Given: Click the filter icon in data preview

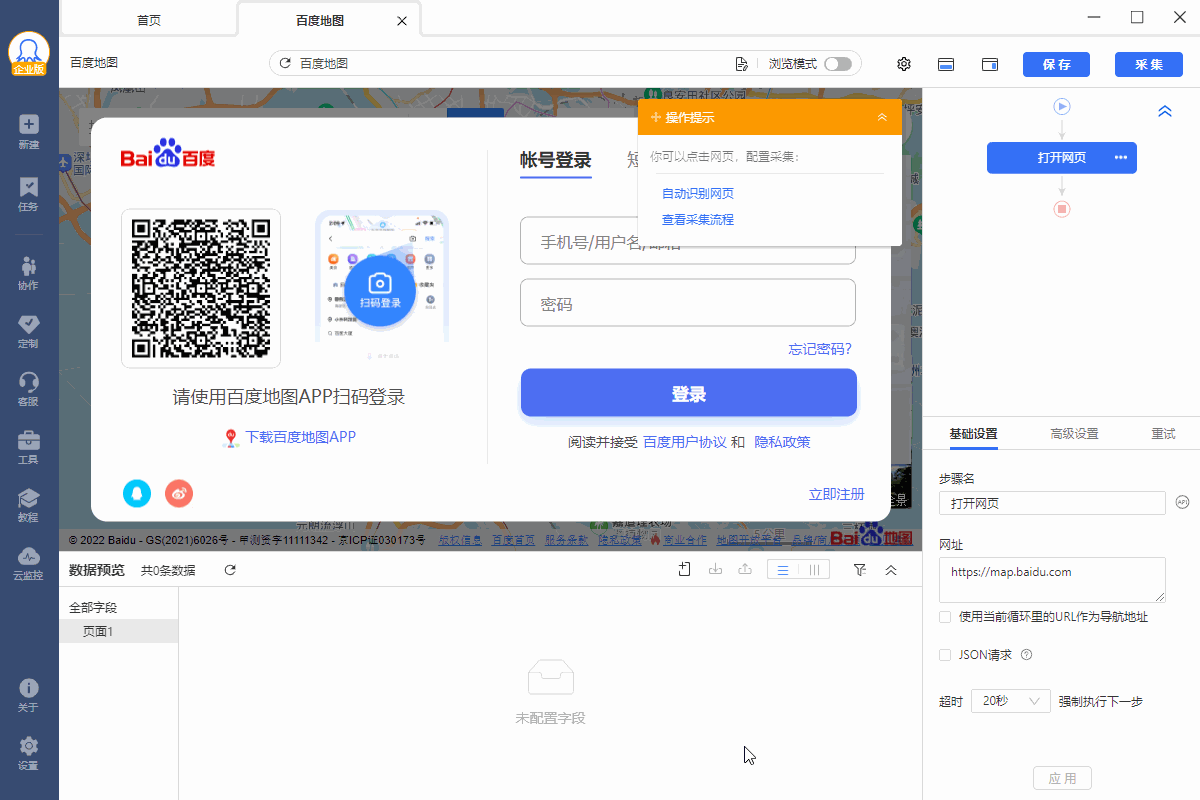Looking at the screenshot, I should coord(860,569).
